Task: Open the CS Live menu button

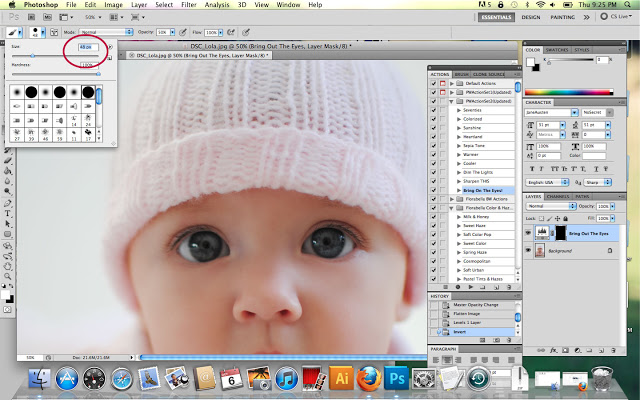Action: [616, 17]
